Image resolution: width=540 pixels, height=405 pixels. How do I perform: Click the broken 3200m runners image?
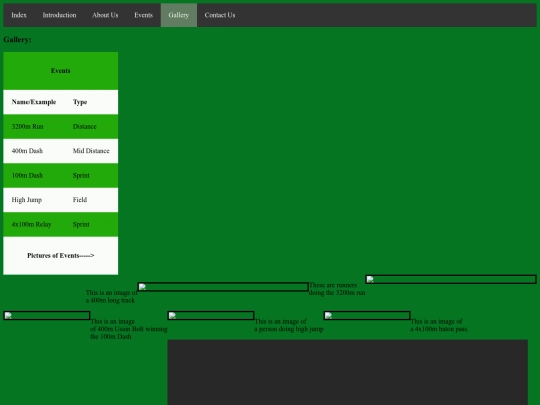[x=451, y=279]
